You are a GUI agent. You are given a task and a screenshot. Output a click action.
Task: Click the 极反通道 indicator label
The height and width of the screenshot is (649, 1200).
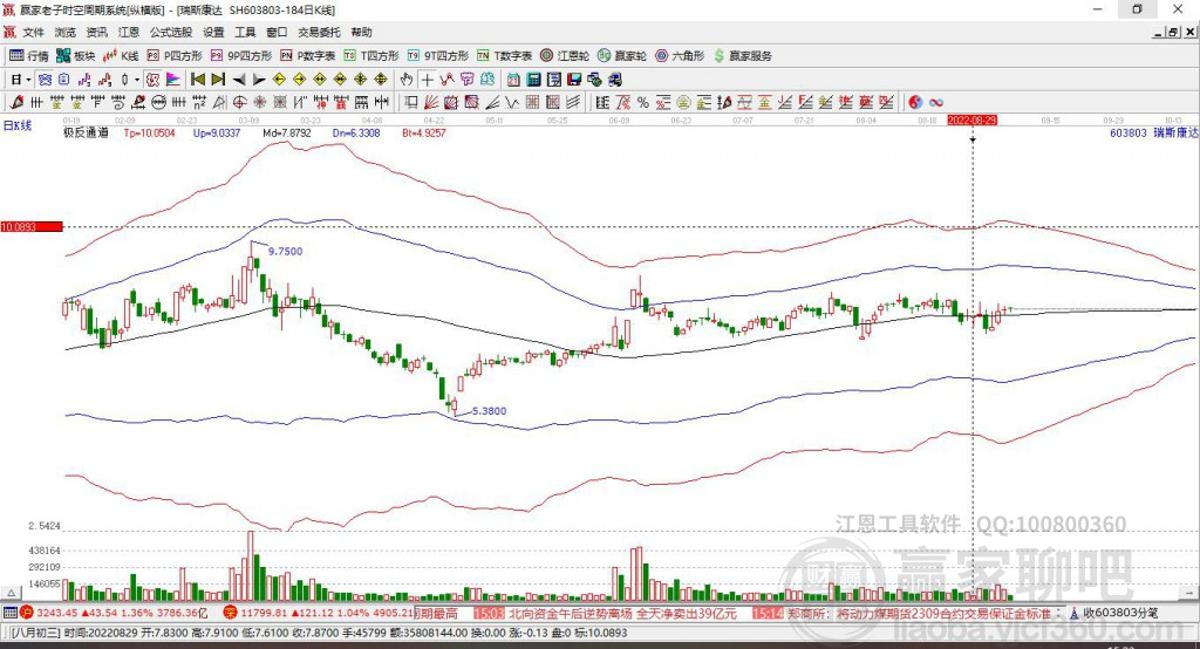pos(85,131)
